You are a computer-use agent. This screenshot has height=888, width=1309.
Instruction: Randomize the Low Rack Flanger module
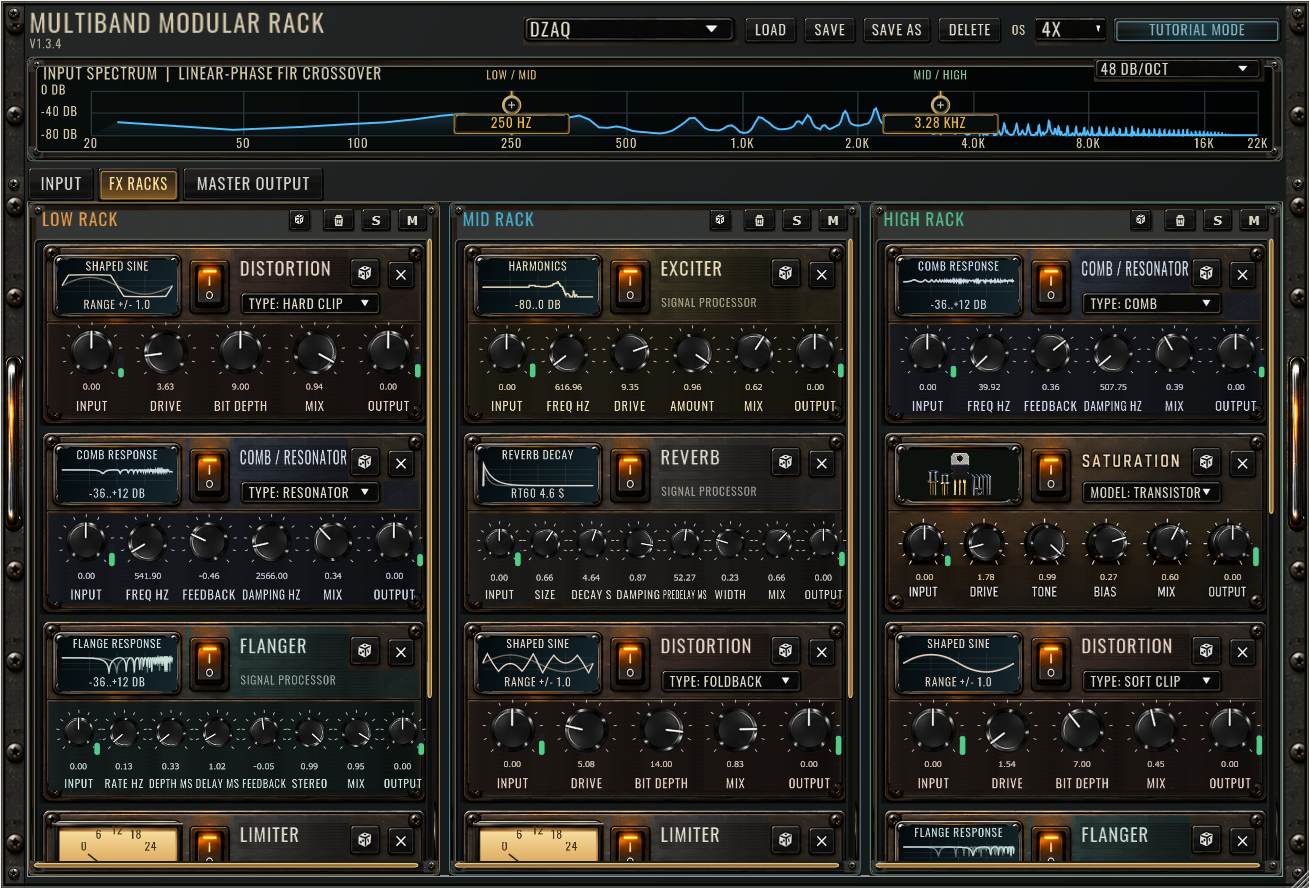[365, 652]
